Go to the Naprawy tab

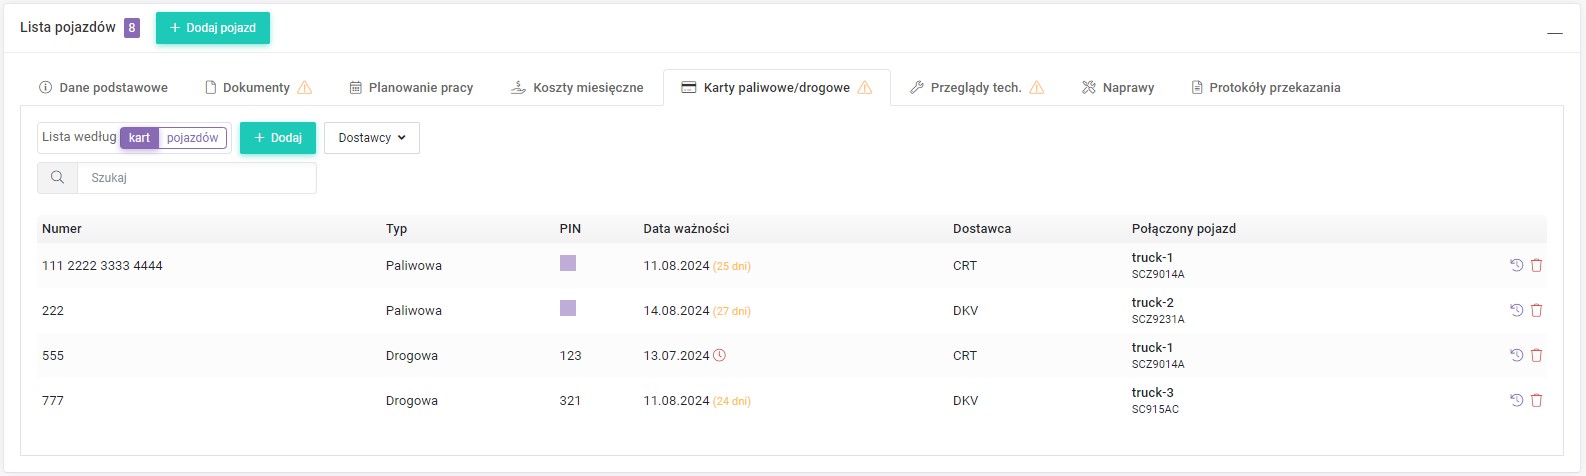pos(1118,87)
